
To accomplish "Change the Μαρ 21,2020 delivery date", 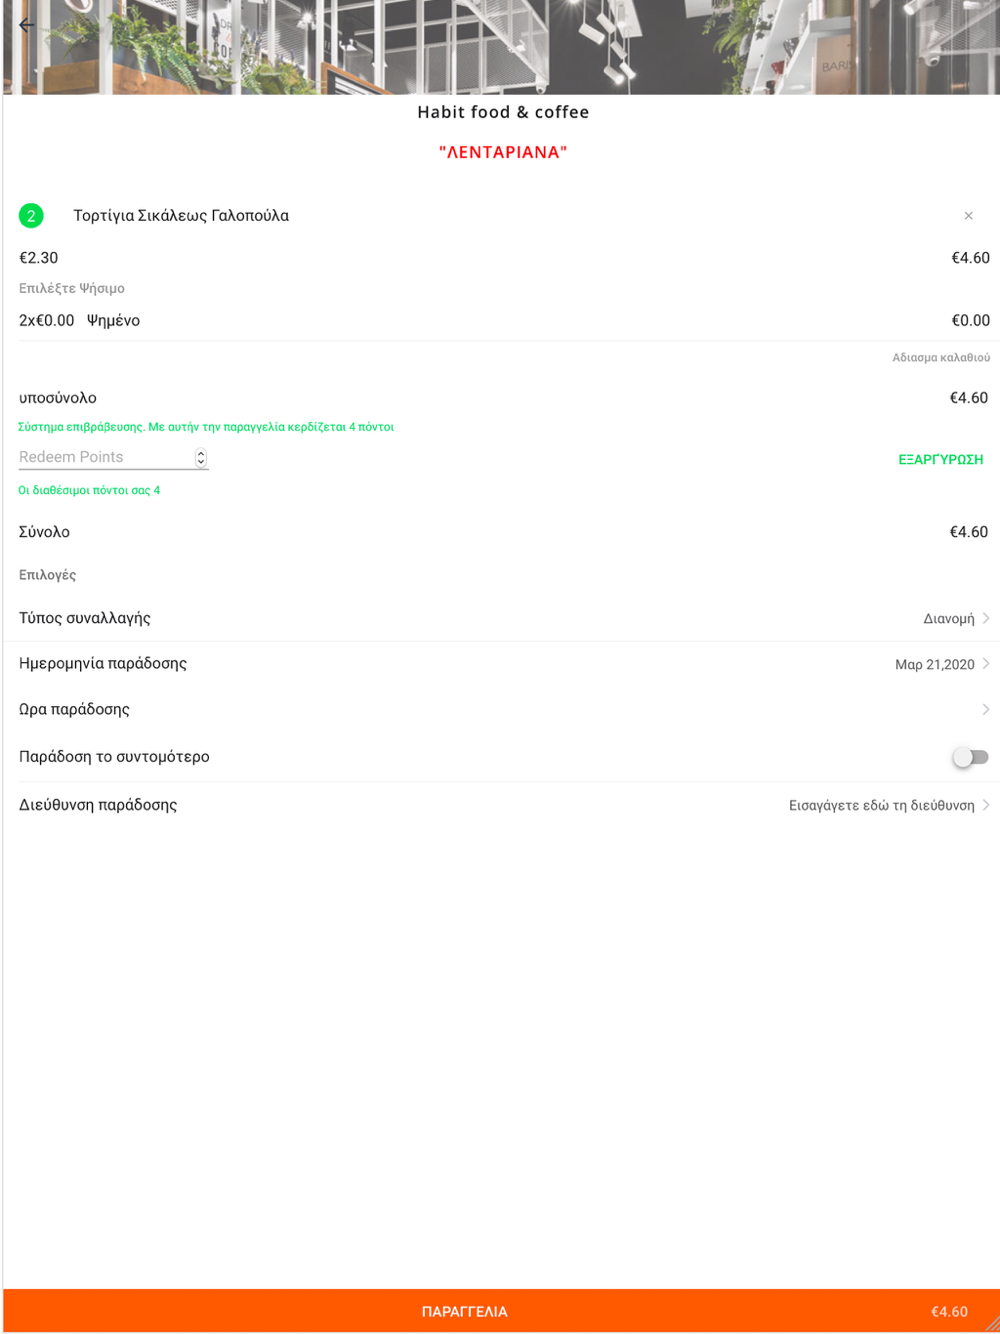I will click(934, 665).
